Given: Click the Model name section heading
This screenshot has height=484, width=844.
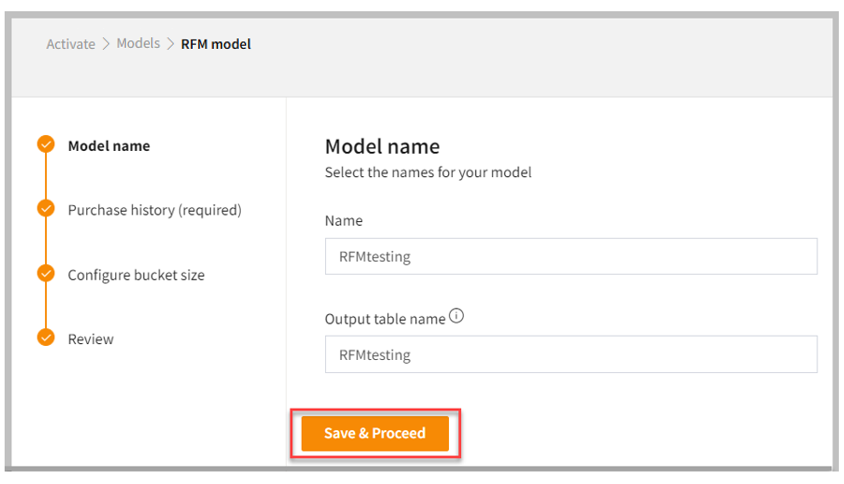Looking at the screenshot, I should click(x=382, y=147).
